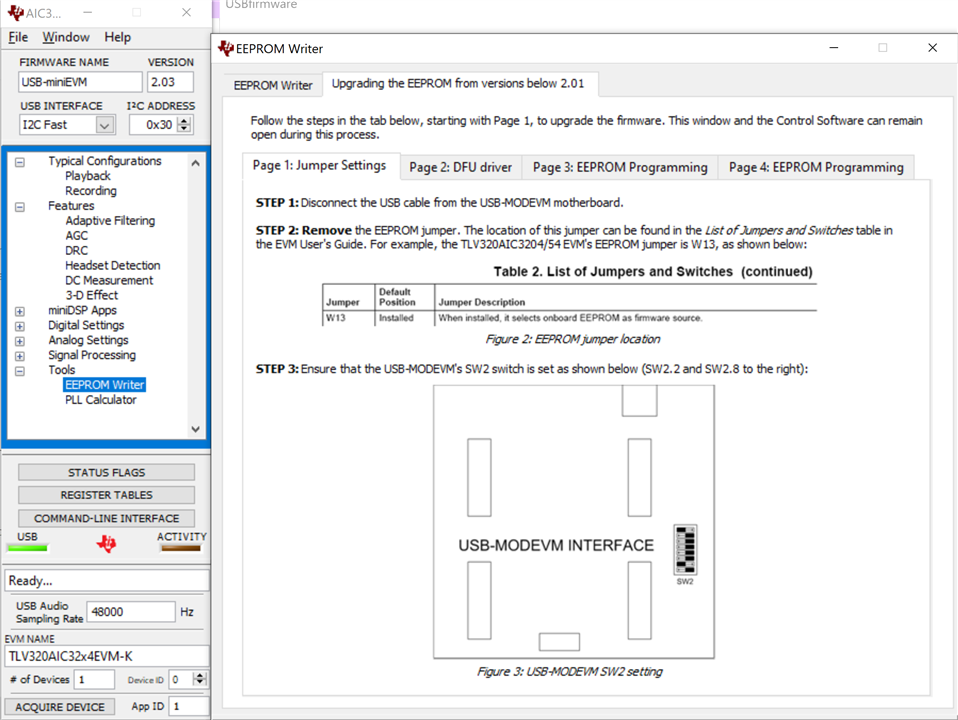The image size is (958, 720).
Task: Click the tree scrollbar up arrow
Action: (x=196, y=163)
